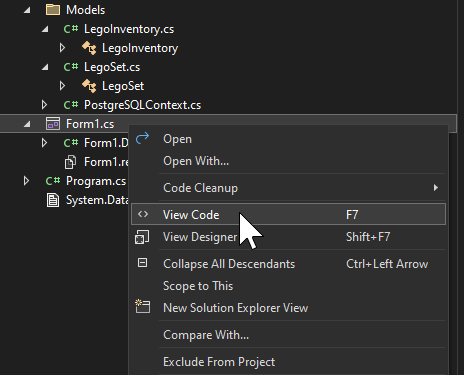Open the Code Cleanup submenu arrow
This screenshot has width=464, height=375.
[436, 188]
